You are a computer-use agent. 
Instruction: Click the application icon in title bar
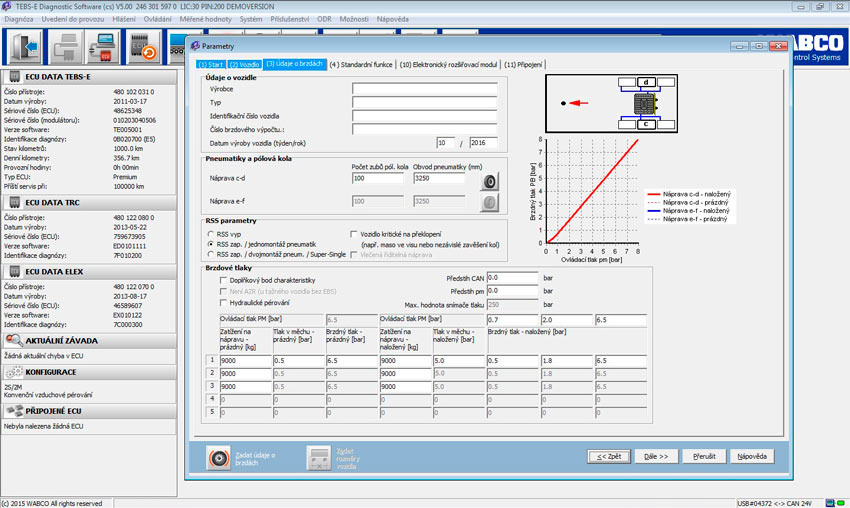point(7,6)
